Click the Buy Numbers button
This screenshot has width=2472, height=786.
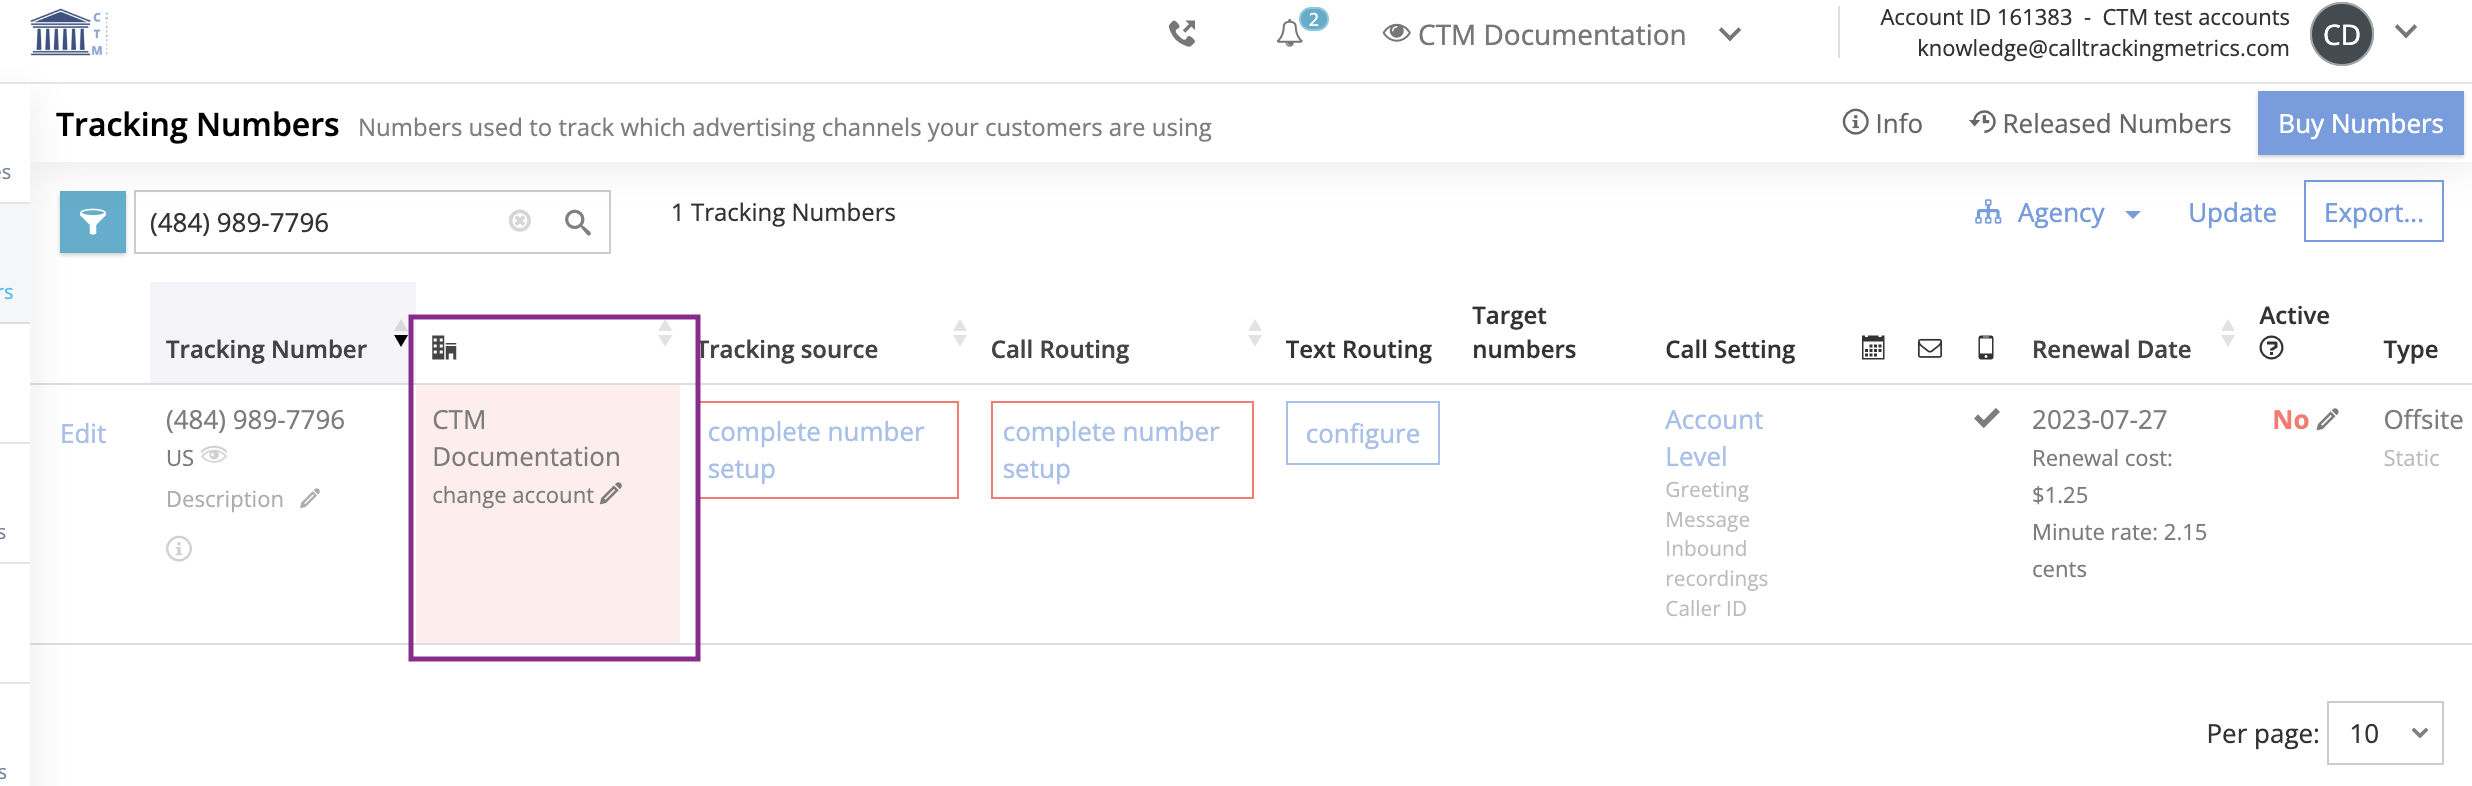2360,124
